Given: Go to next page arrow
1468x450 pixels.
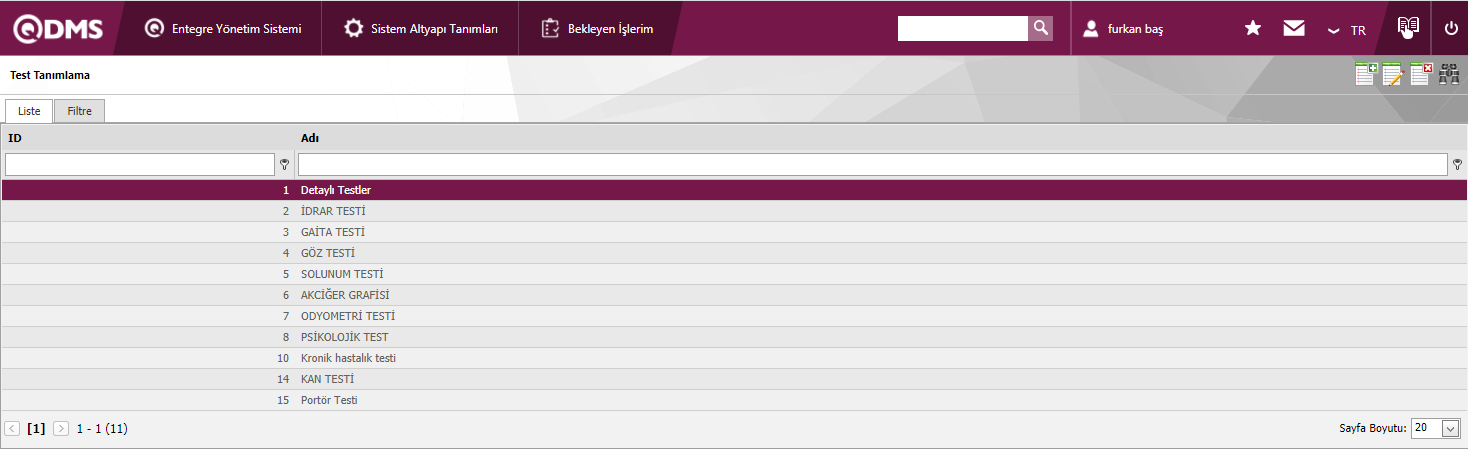Looking at the screenshot, I should [x=61, y=428].
